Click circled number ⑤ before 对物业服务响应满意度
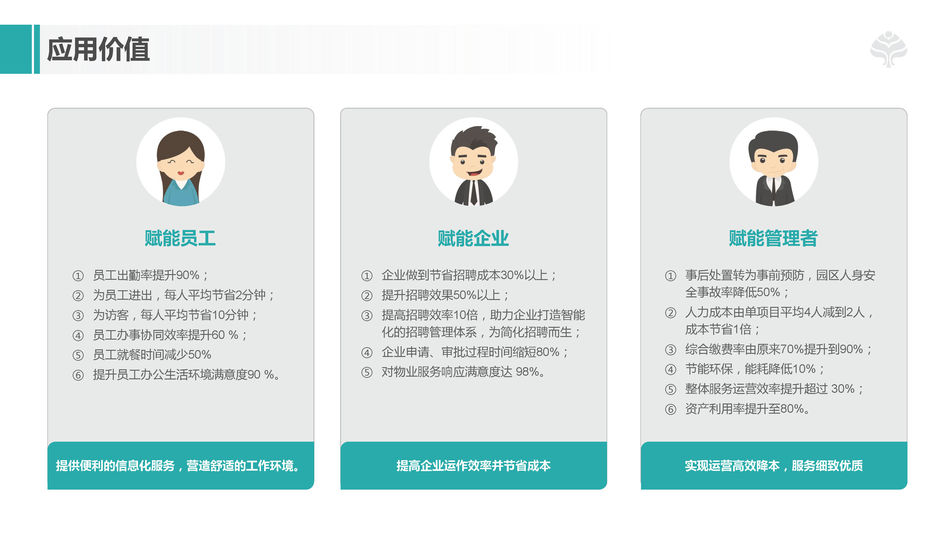Viewport: 950px width, 534px height. [367, 372]
